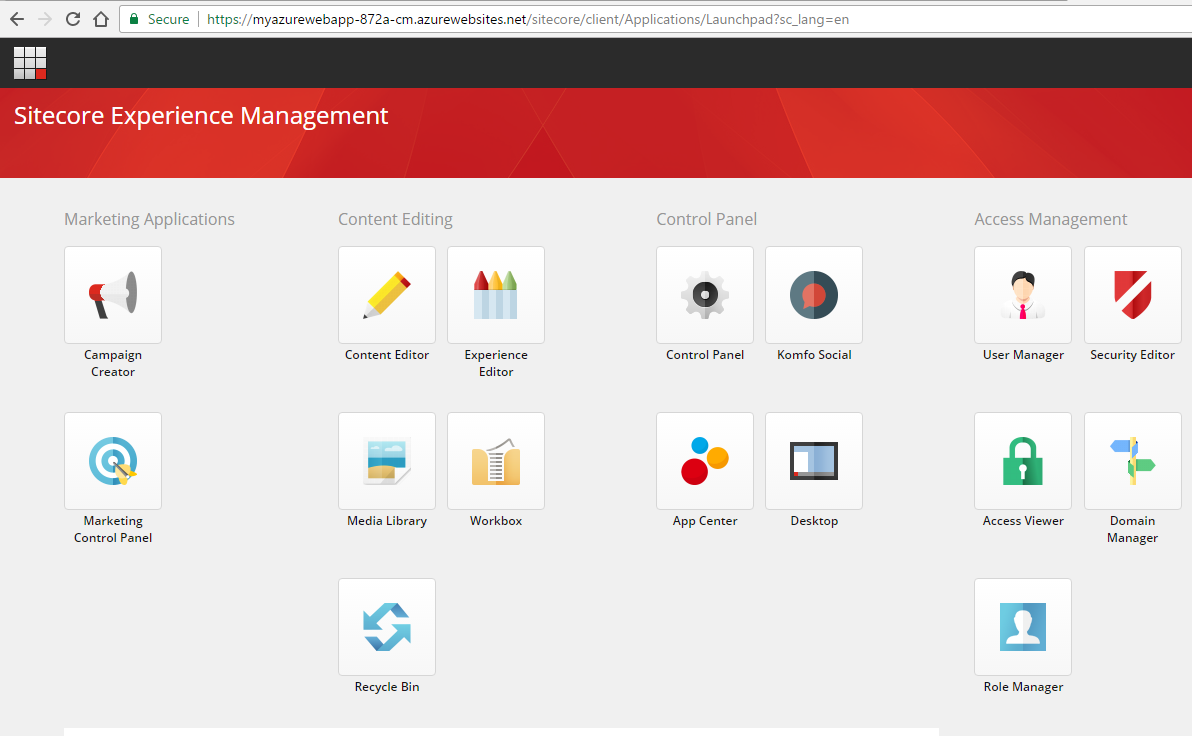Screen dimensions: 1192x736
Task: Open Experience Editor crayons icon
Action: point(496,295)
